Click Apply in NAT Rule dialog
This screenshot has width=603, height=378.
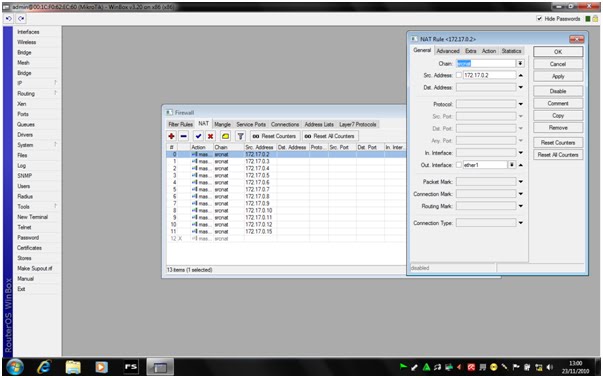click(558, 76)
